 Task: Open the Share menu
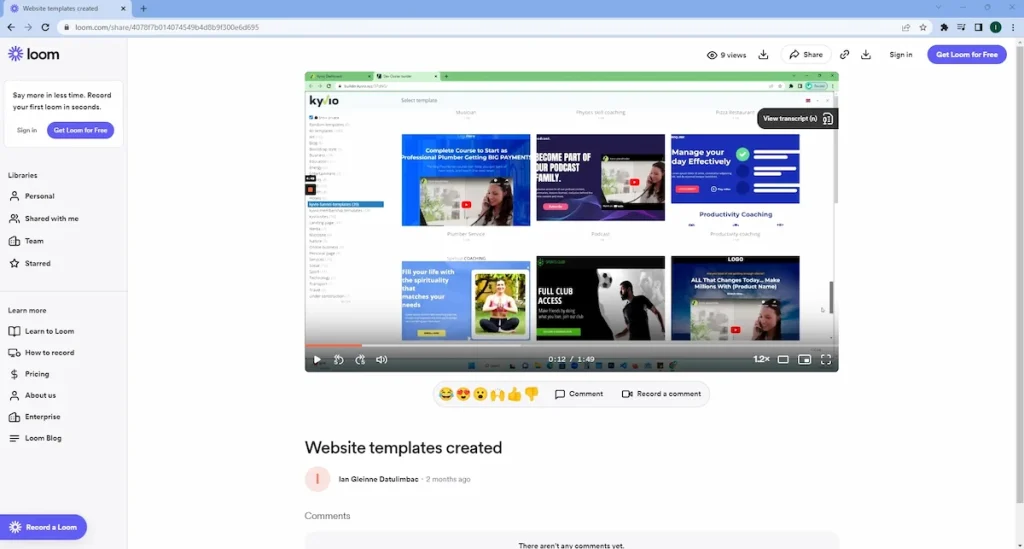pos(805,55)
